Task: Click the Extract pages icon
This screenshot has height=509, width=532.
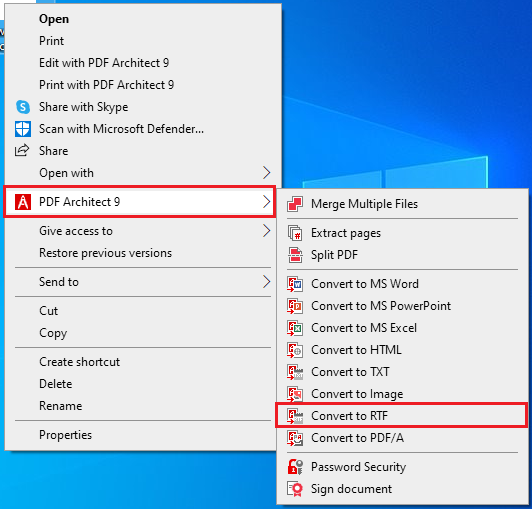Action: (295, 233)
